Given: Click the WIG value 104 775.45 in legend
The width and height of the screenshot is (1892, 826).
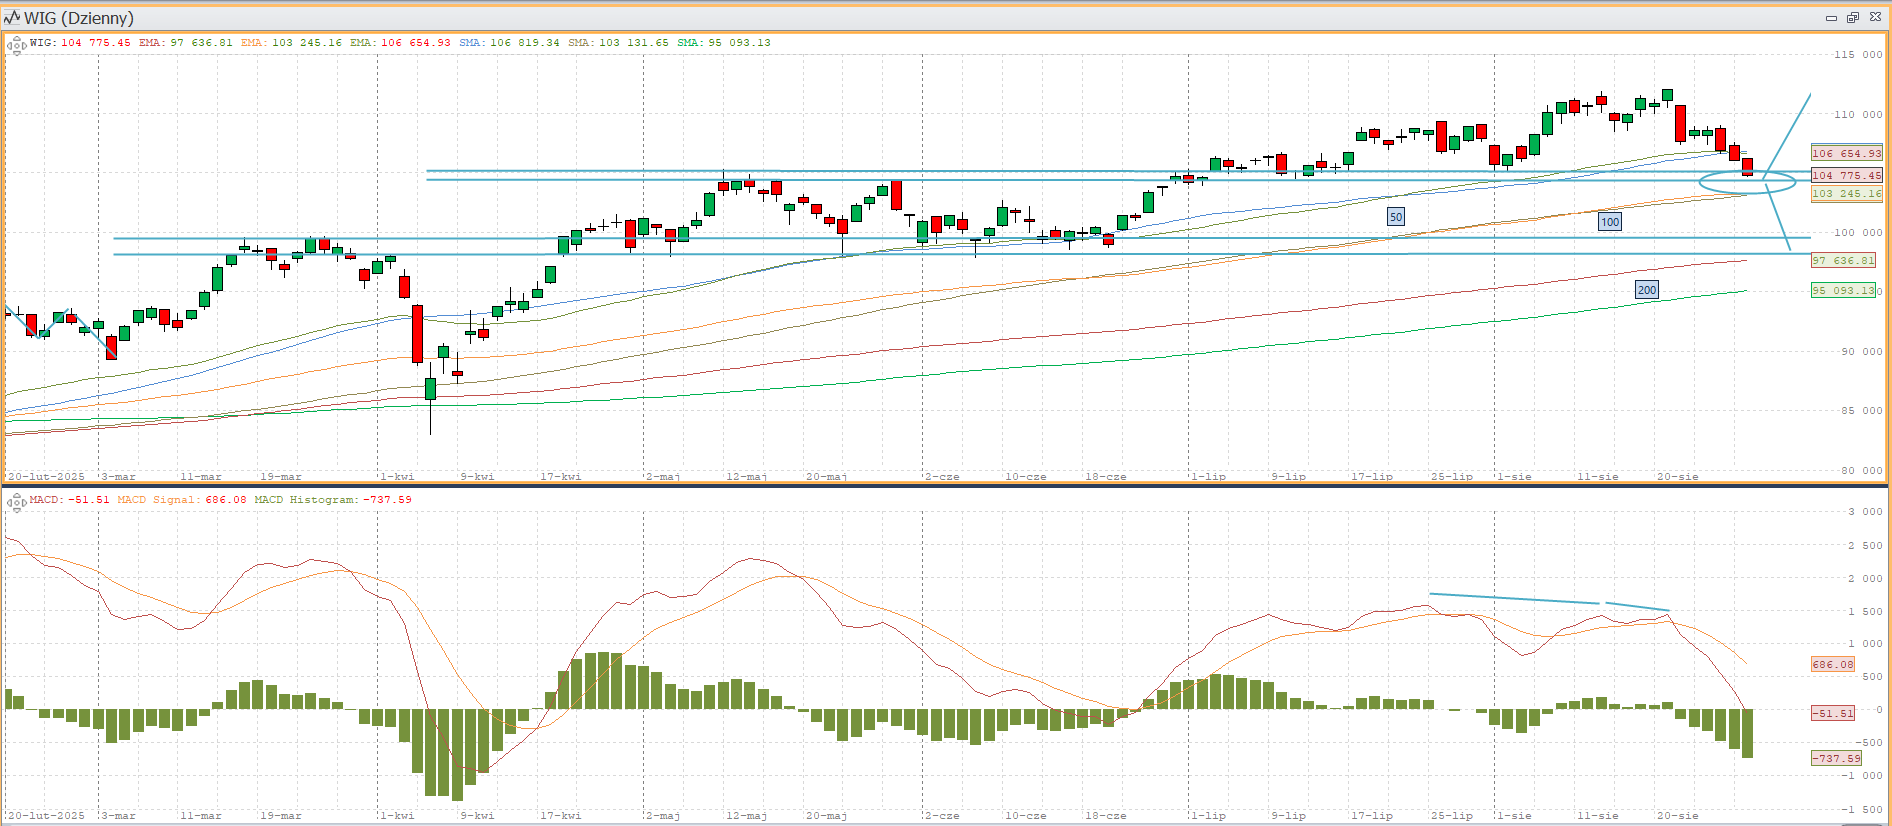Looking at the screenshot, I should tap(96, 43).
